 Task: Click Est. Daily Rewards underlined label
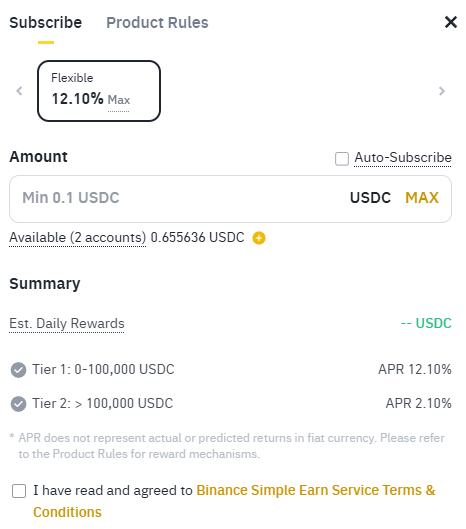pos(67,323)
